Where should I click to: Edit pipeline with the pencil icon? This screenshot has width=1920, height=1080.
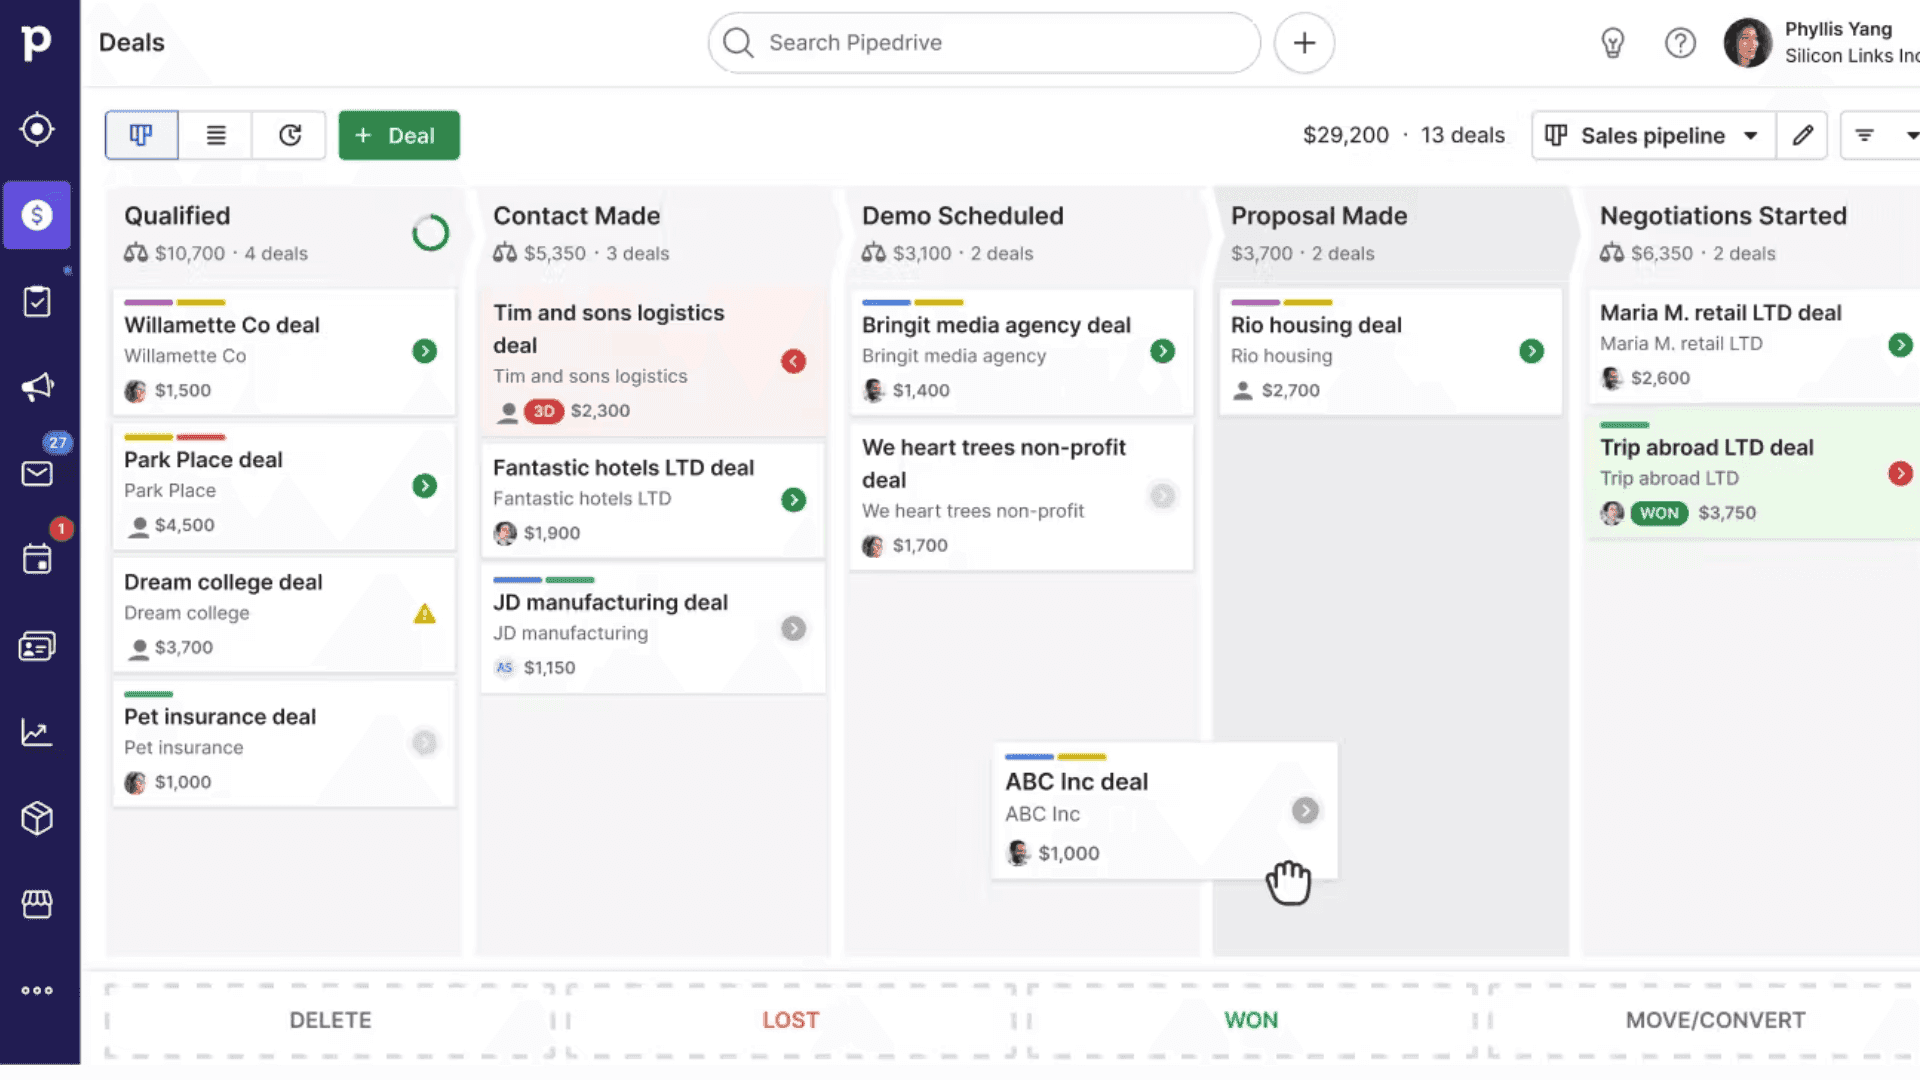coord(1802,135)
